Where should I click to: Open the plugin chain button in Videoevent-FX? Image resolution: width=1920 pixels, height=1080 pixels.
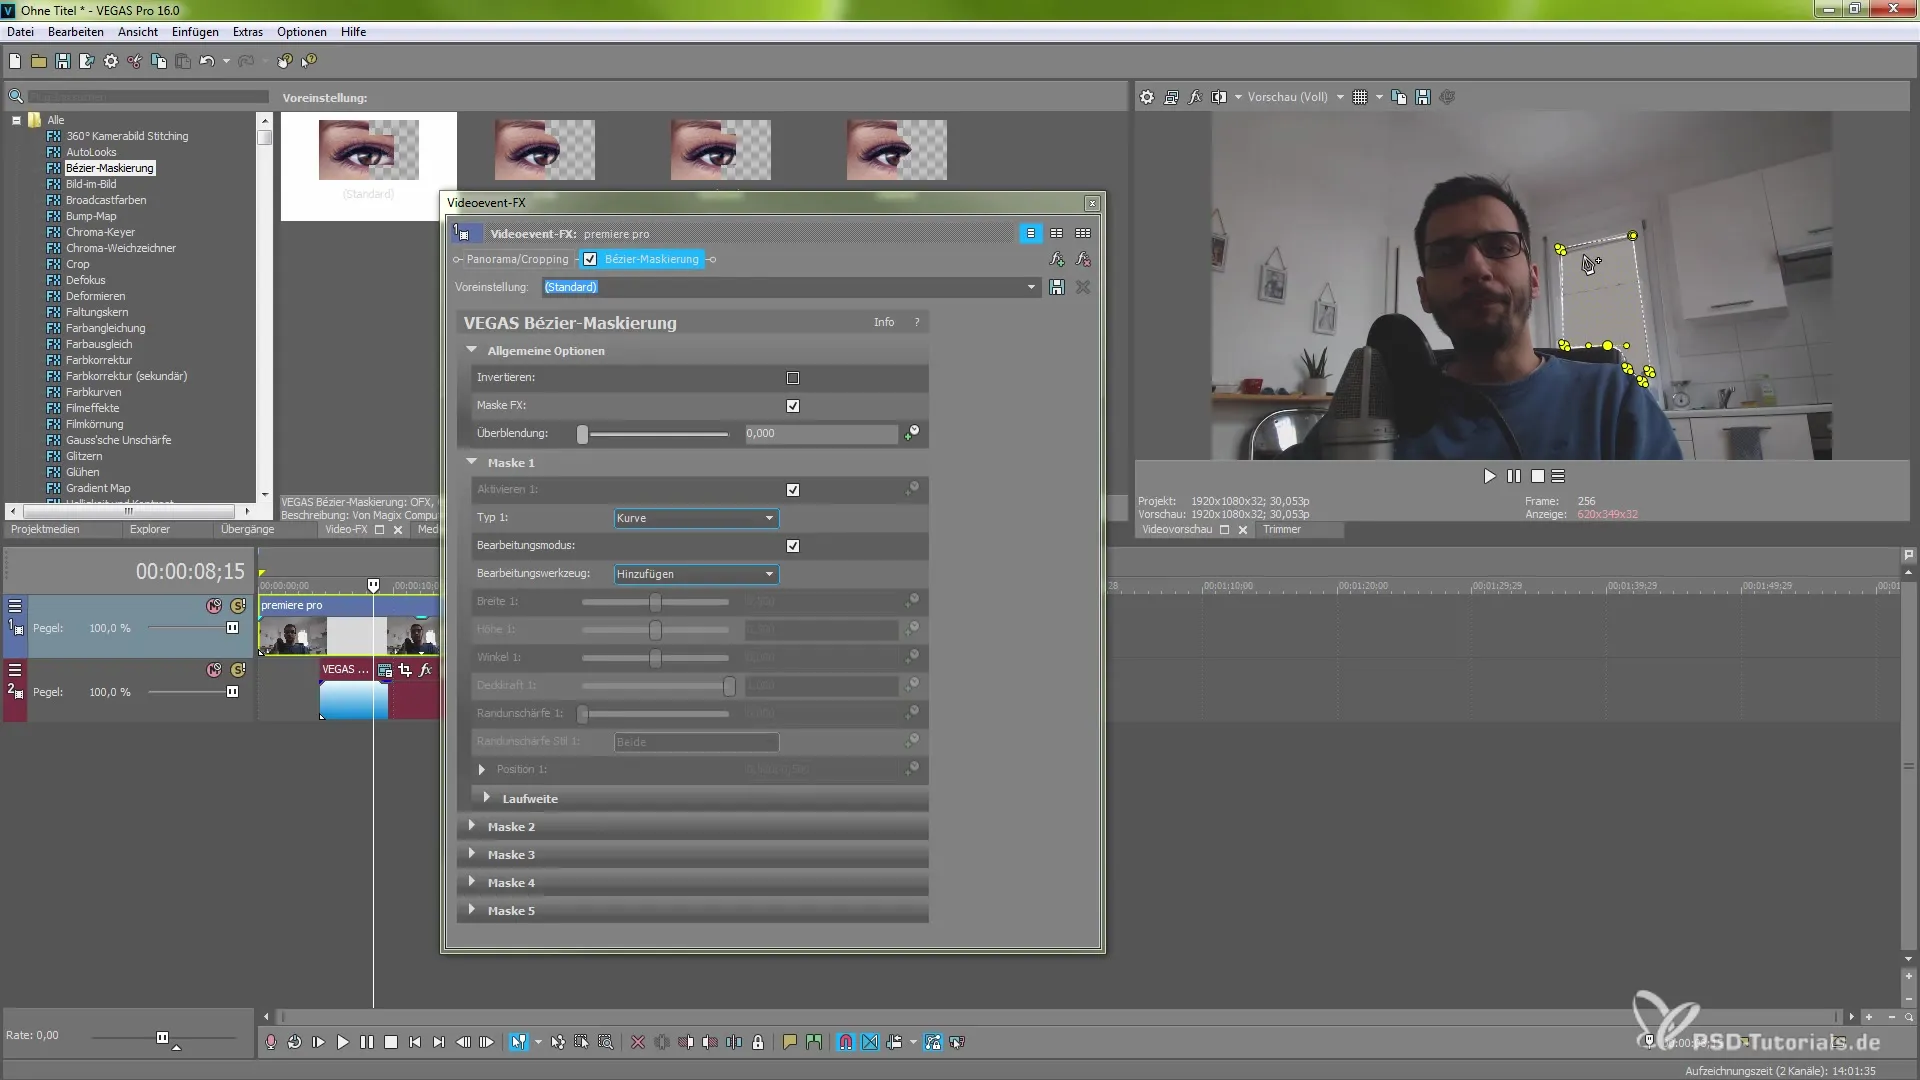[1057, 259]
